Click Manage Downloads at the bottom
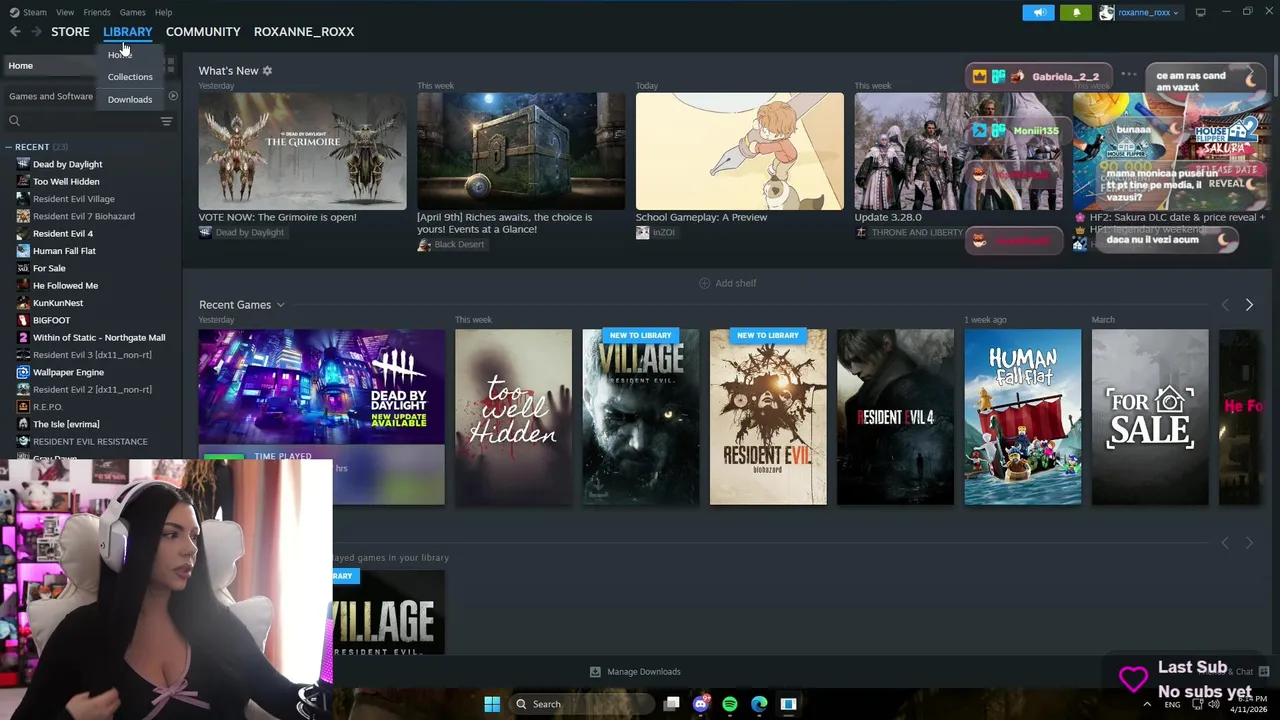1280x720 pixels. click(635, 672)
